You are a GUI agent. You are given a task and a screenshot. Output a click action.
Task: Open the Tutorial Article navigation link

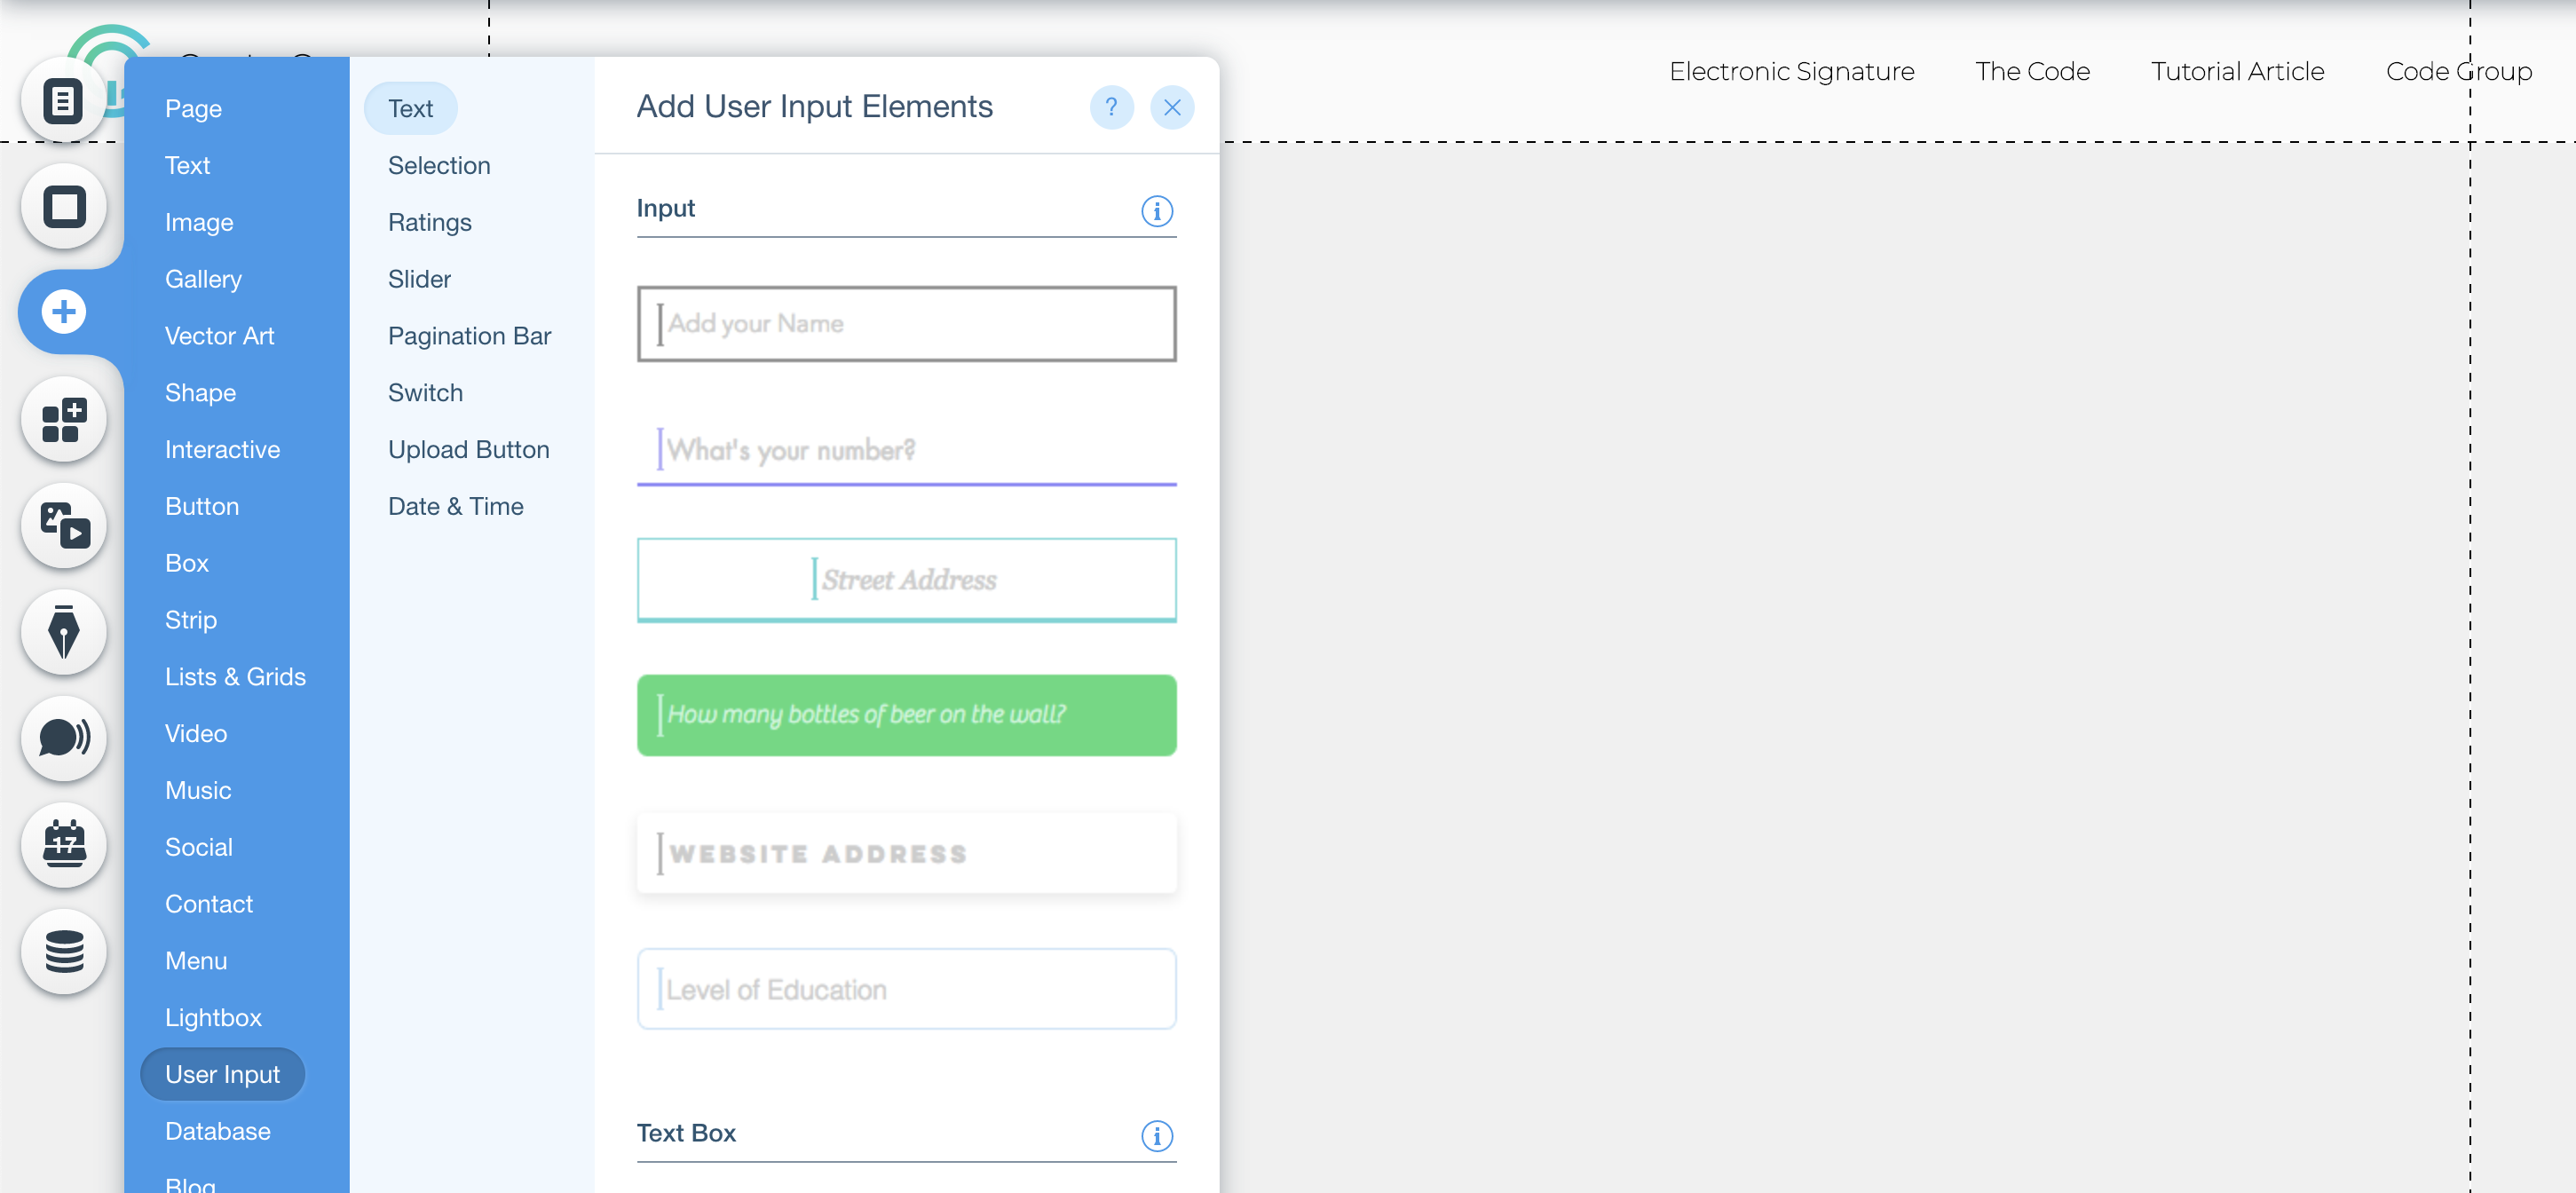click(x=2237, y=72)
